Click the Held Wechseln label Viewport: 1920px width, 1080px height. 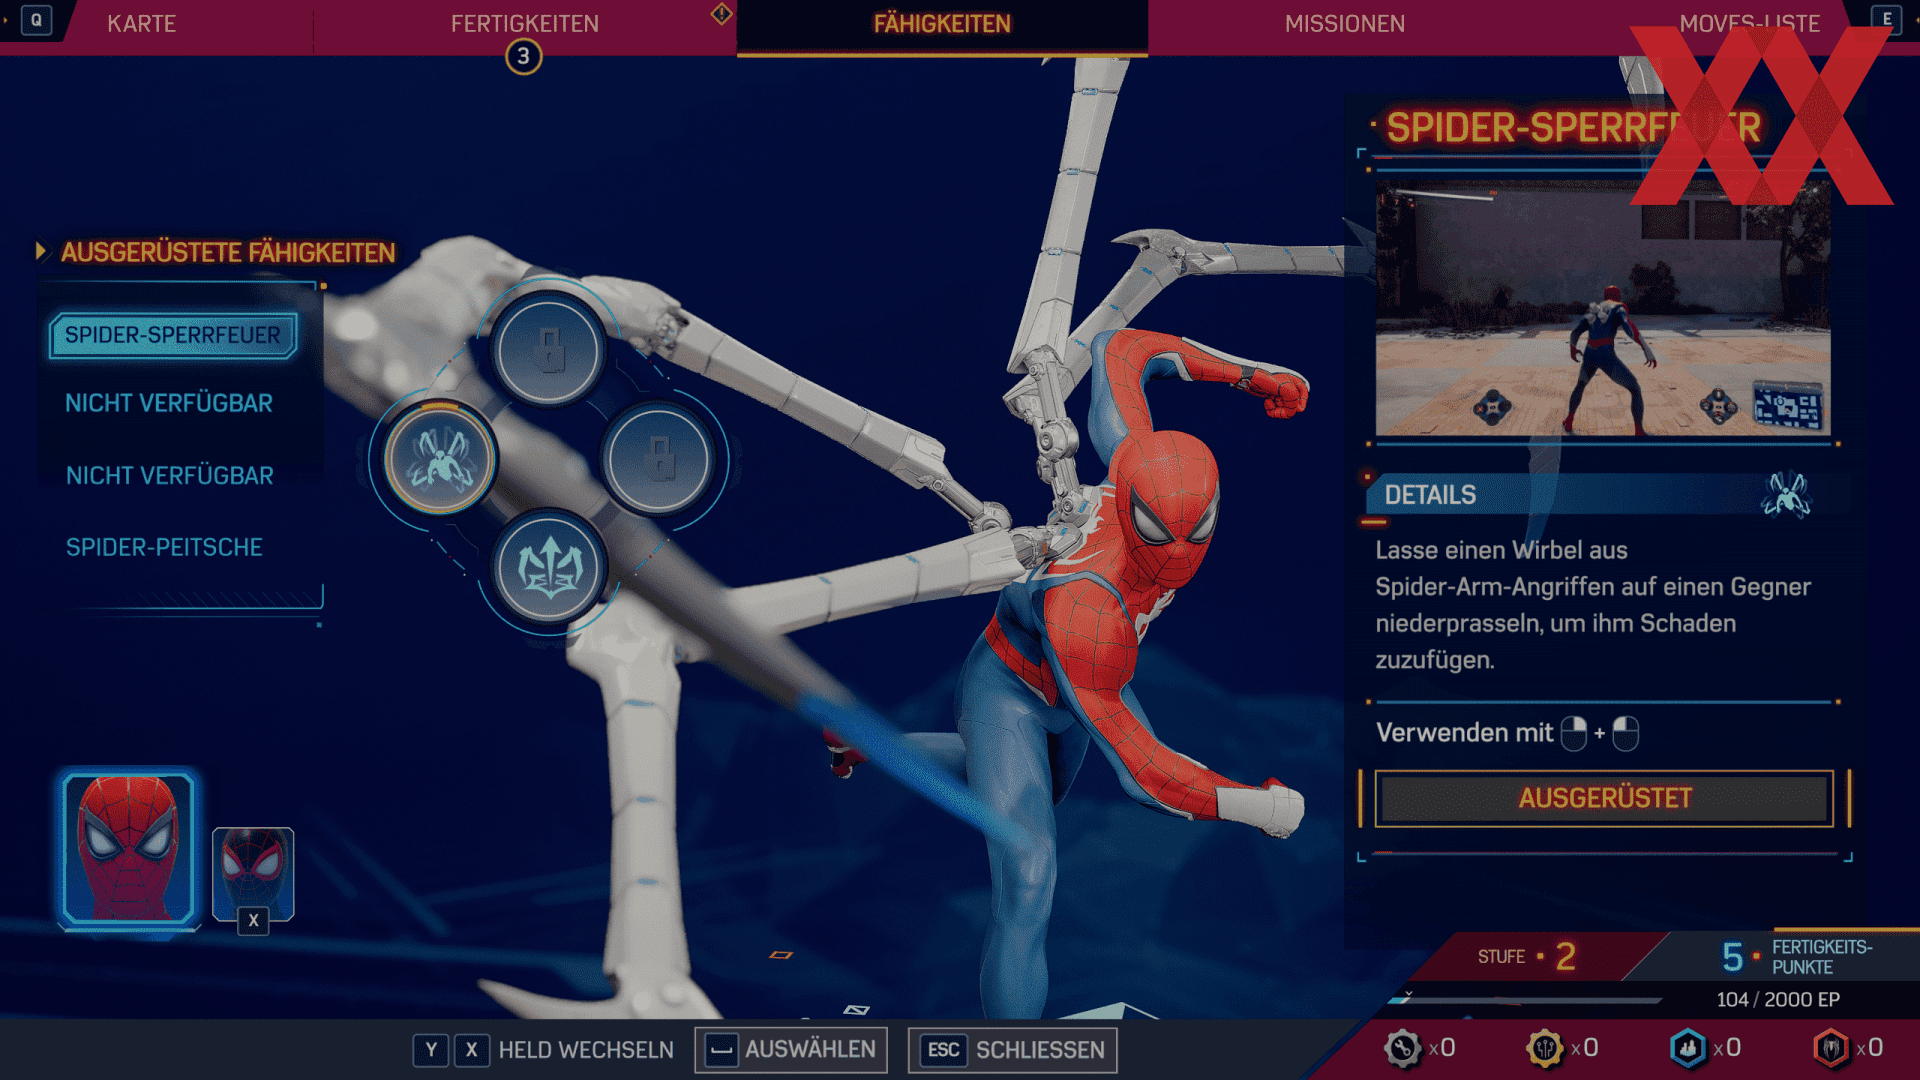click(586, 1050)
